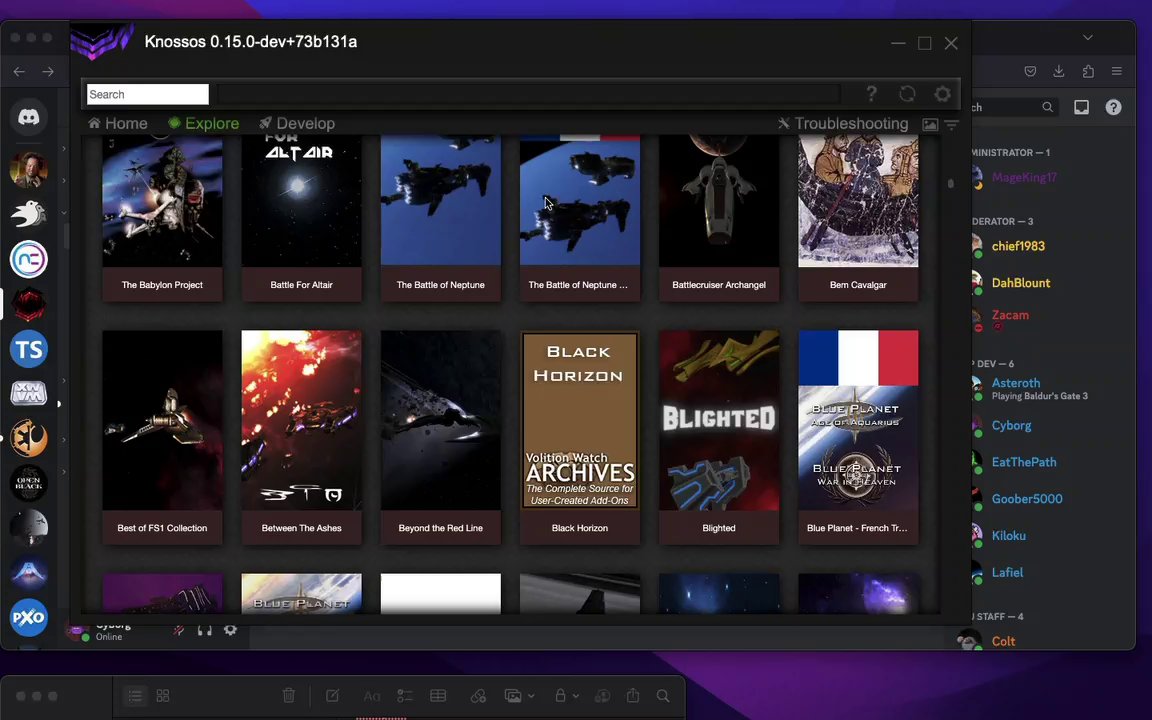
Task: Toggle Discord microphone mute icon
Action: tap(179, 630)
